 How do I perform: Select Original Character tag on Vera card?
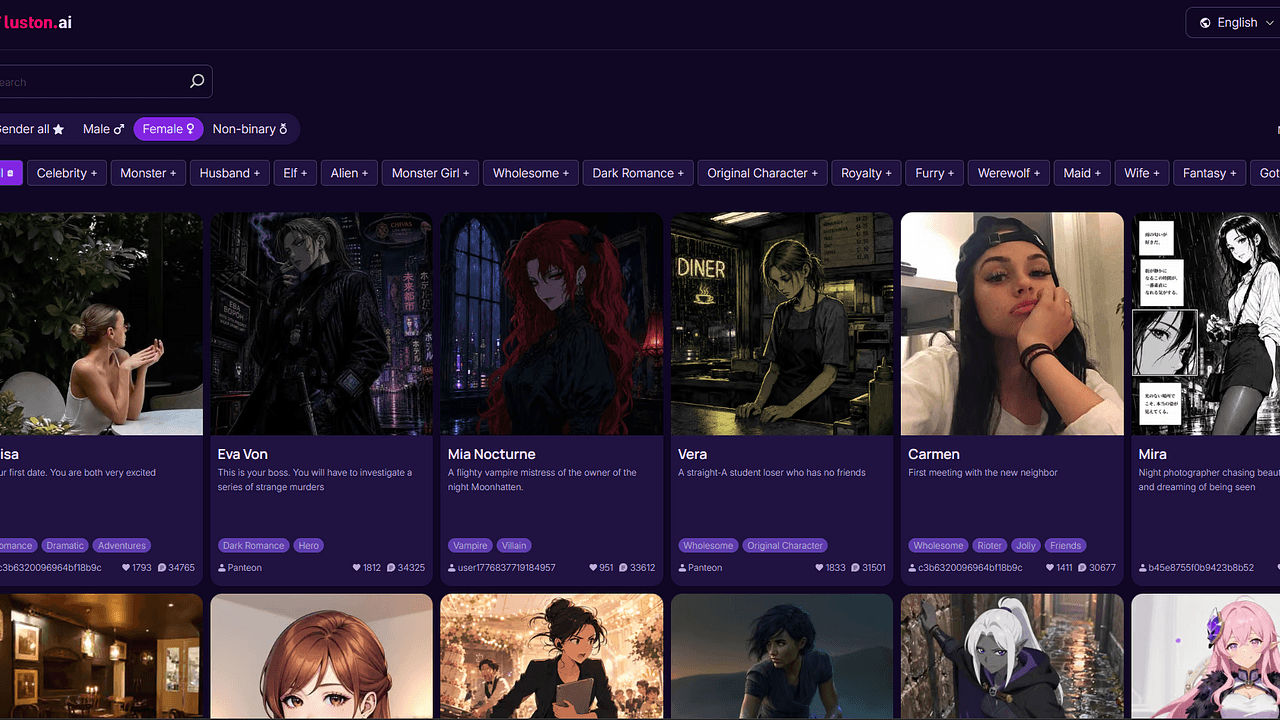pyautogui.click(x=785, y=545)
